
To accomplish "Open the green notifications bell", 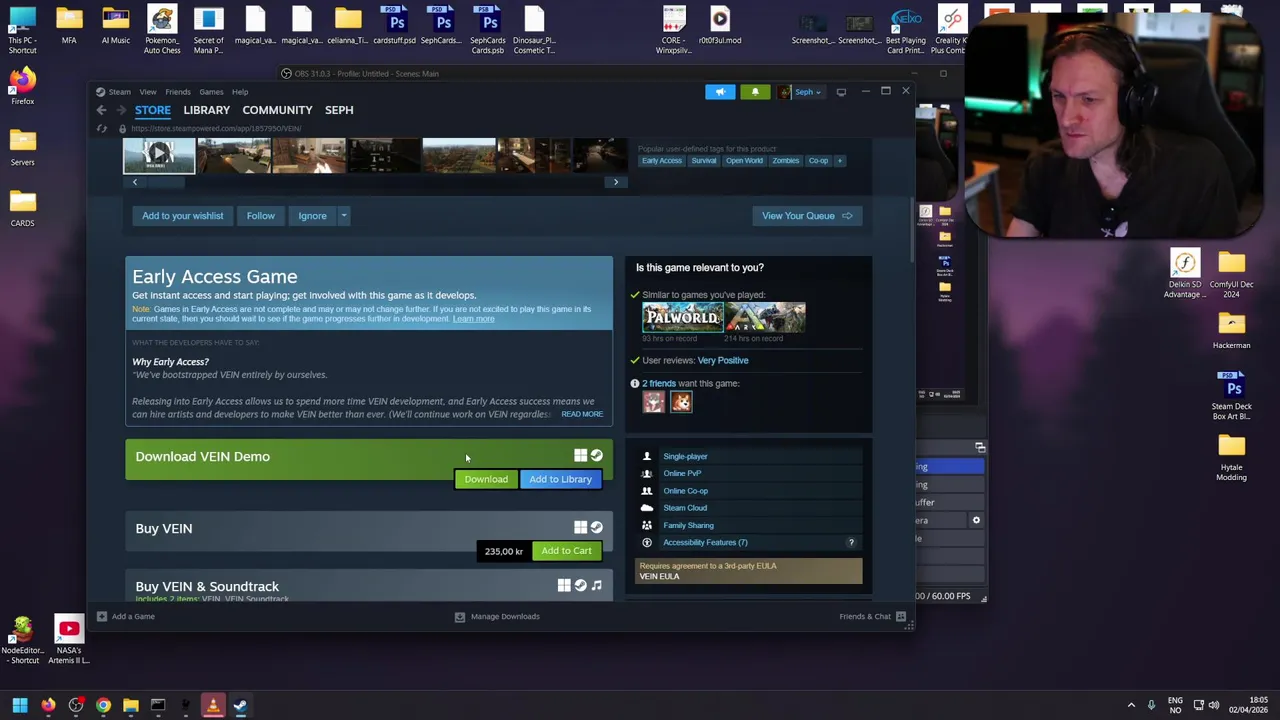I will point(755,92).
